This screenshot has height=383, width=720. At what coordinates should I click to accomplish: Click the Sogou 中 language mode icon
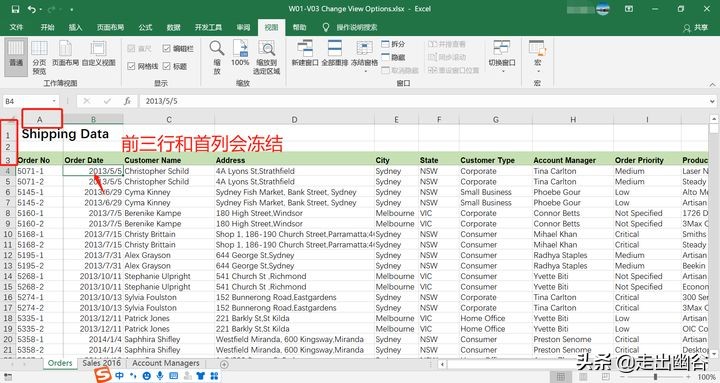pyautogui.click(x=119, y=376)
